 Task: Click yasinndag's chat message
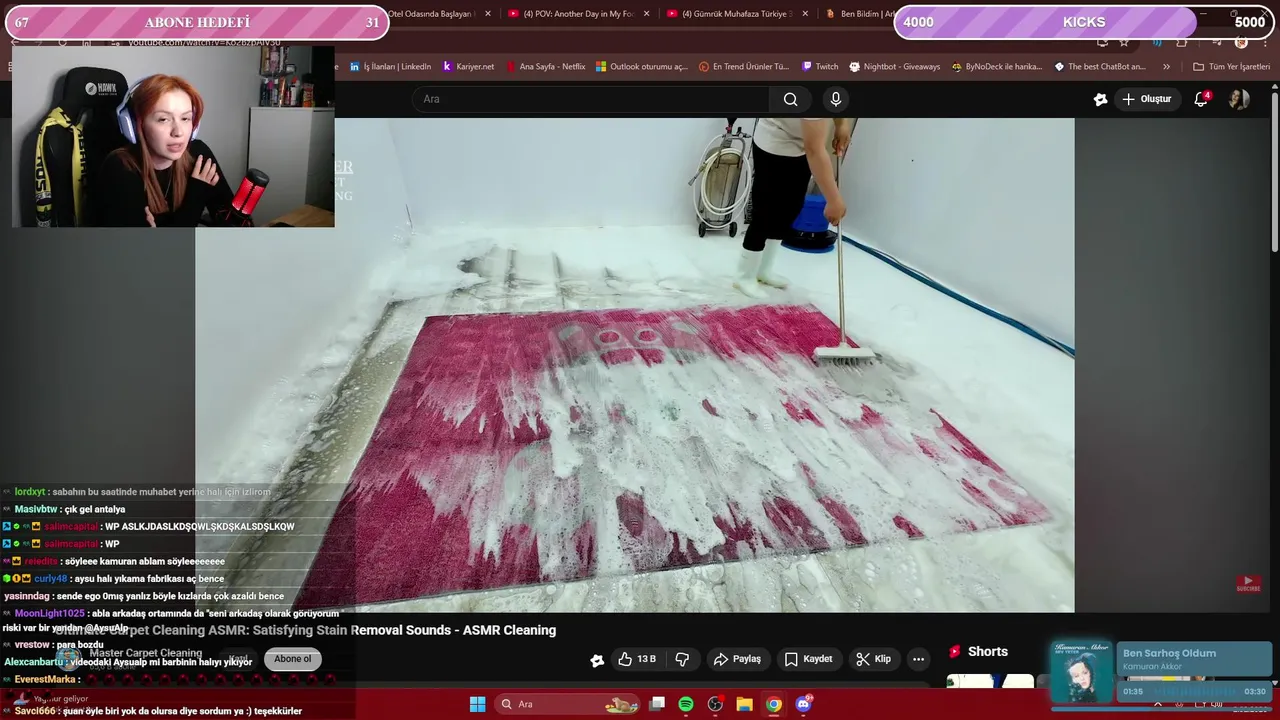(x=144, y=596)
